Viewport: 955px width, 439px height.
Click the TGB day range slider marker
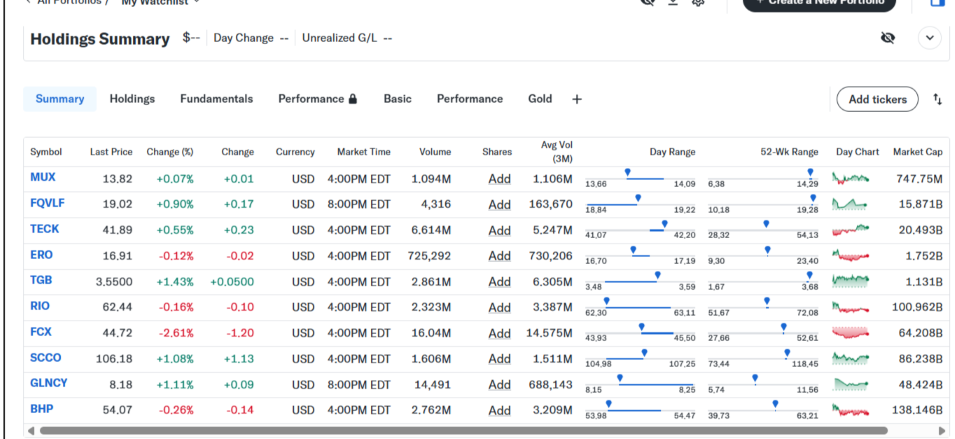657,274
